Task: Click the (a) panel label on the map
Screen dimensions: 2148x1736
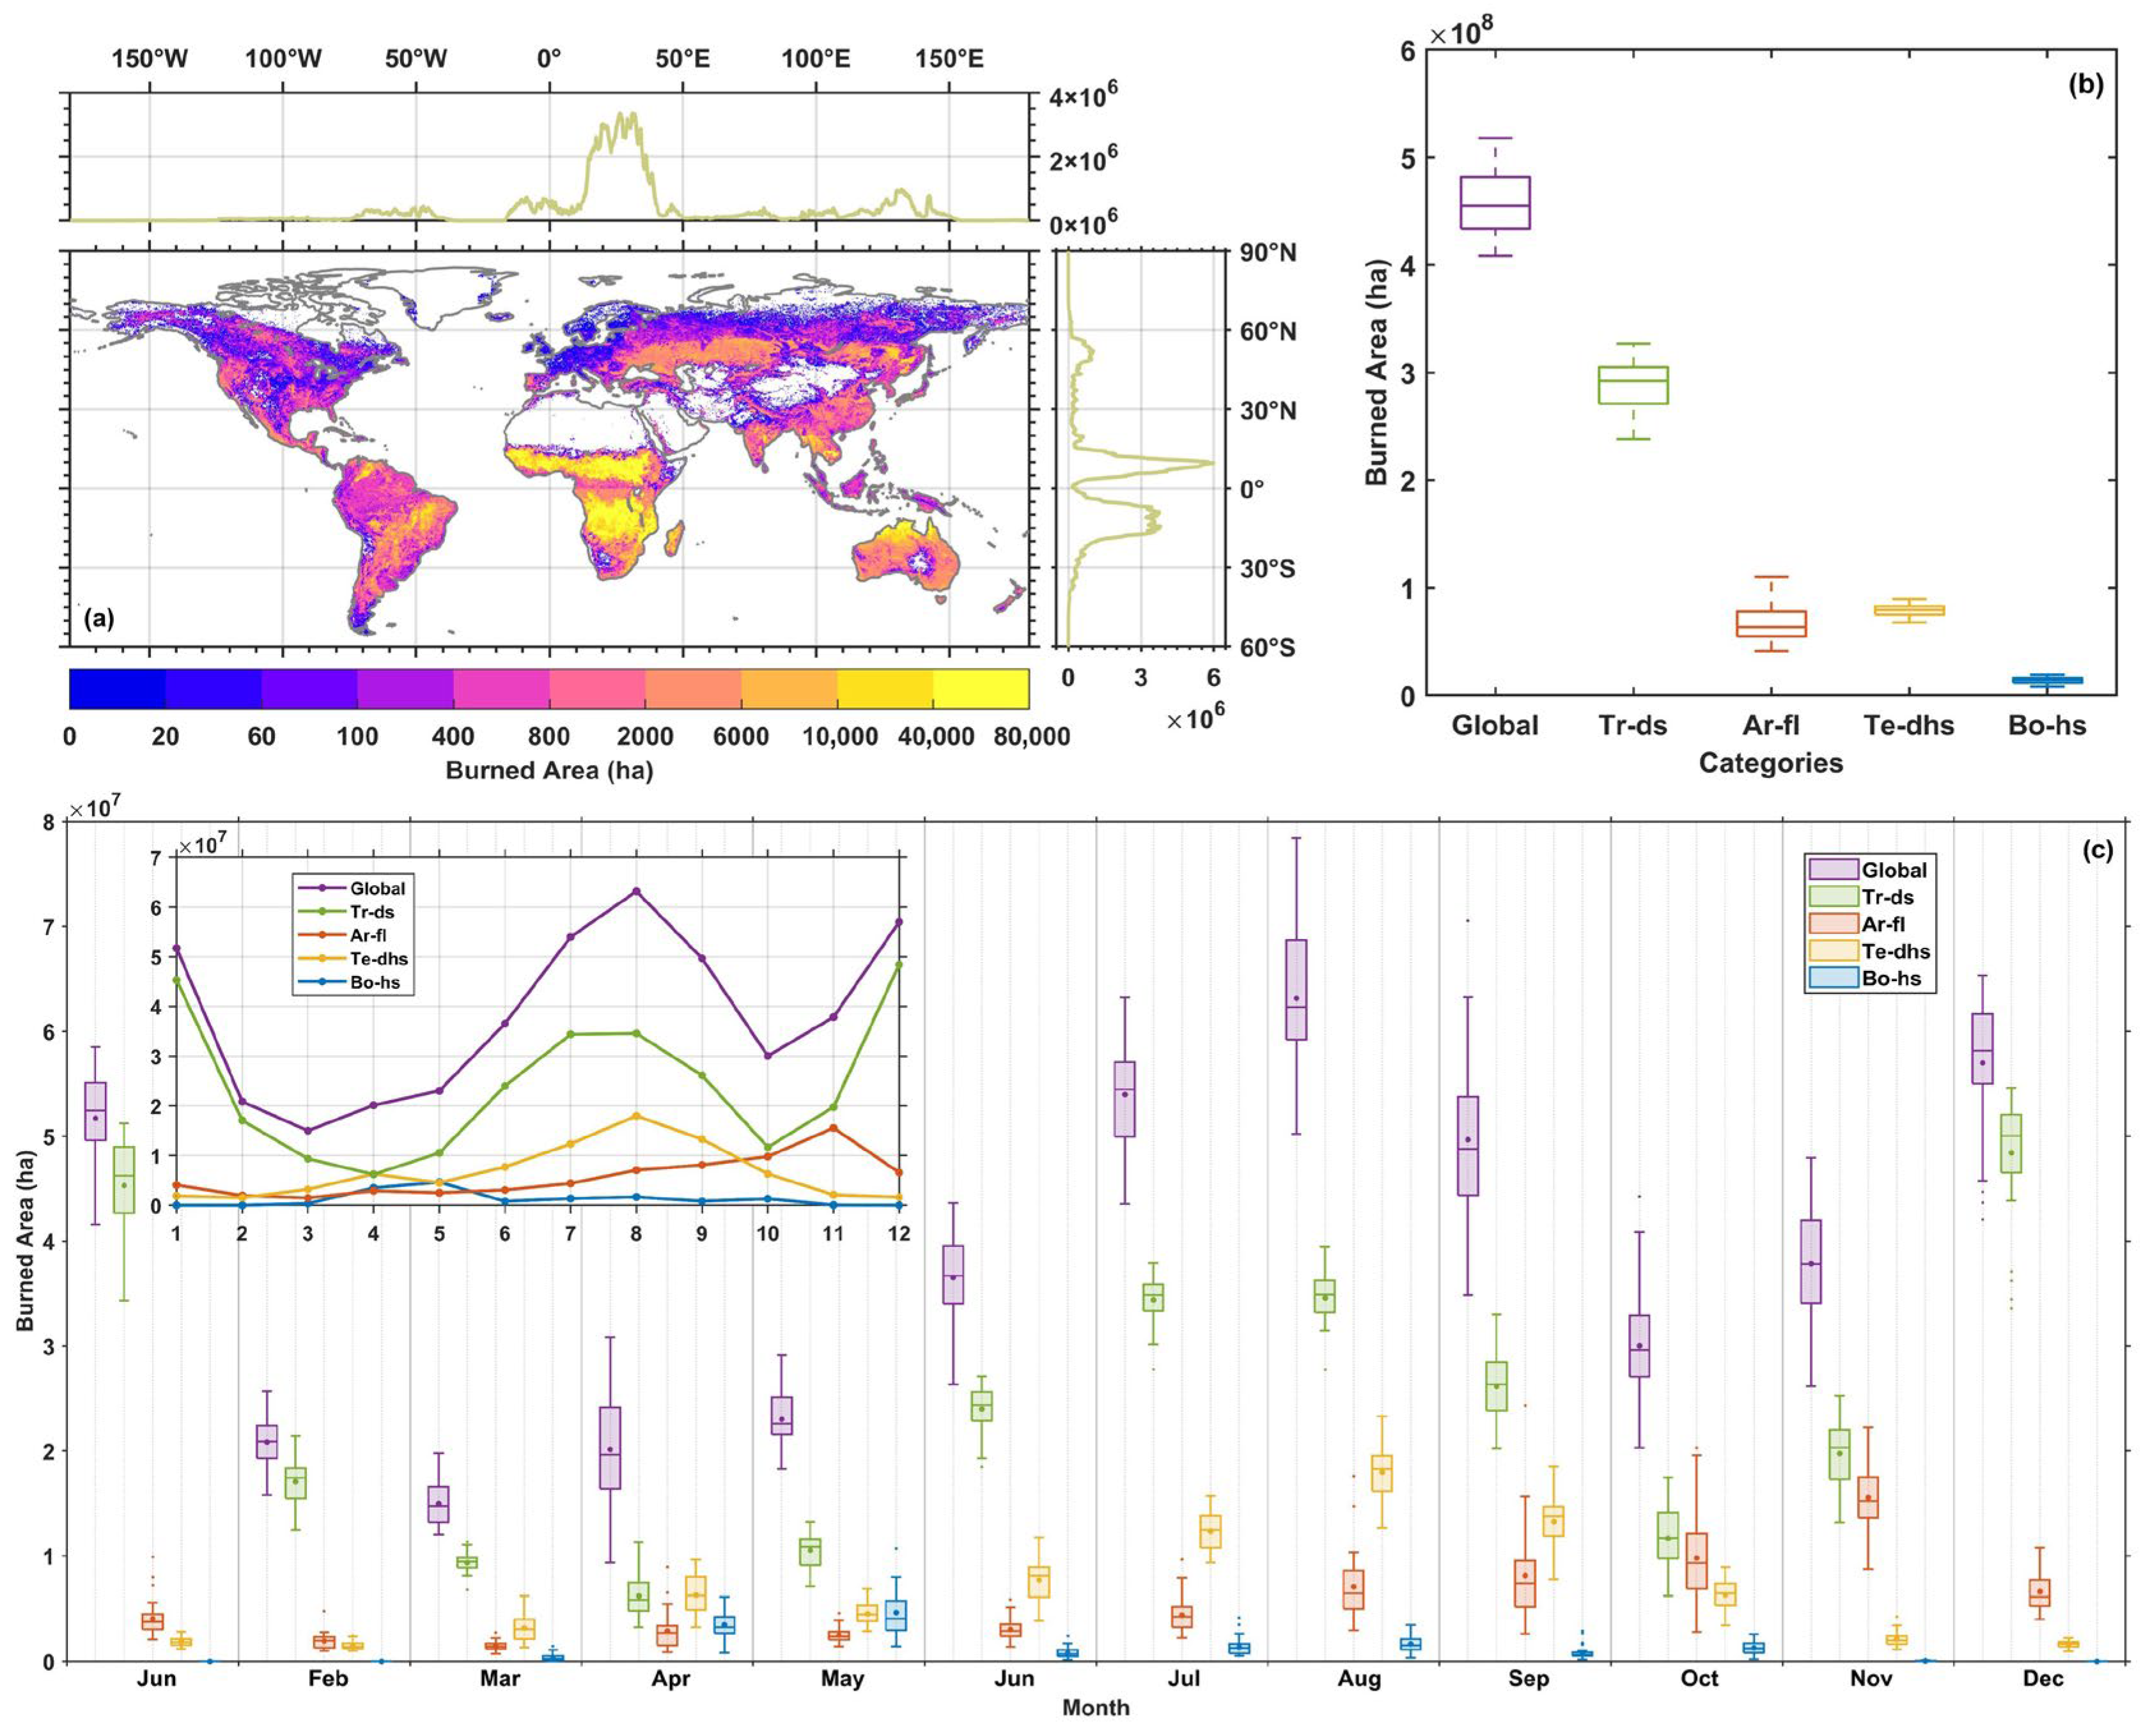Action: click(x=99, y=618)
